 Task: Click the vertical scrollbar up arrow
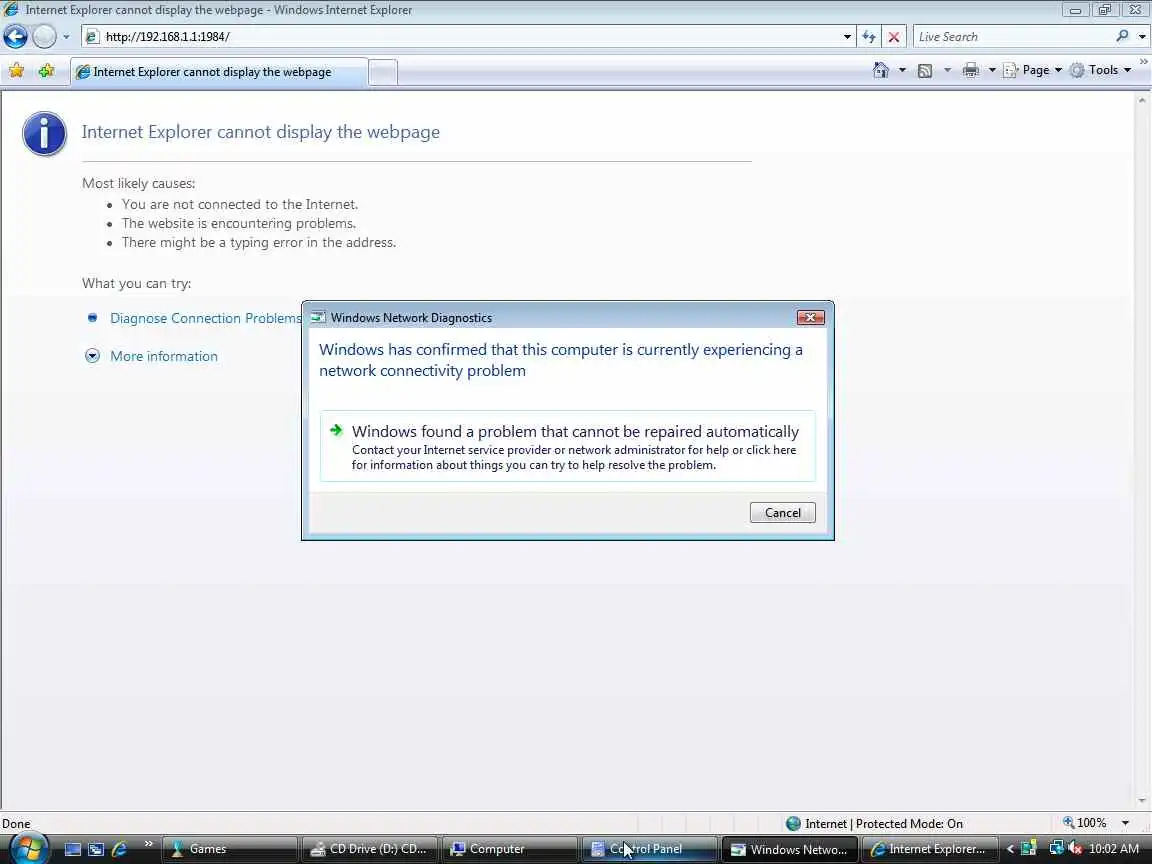(1142, 100)
